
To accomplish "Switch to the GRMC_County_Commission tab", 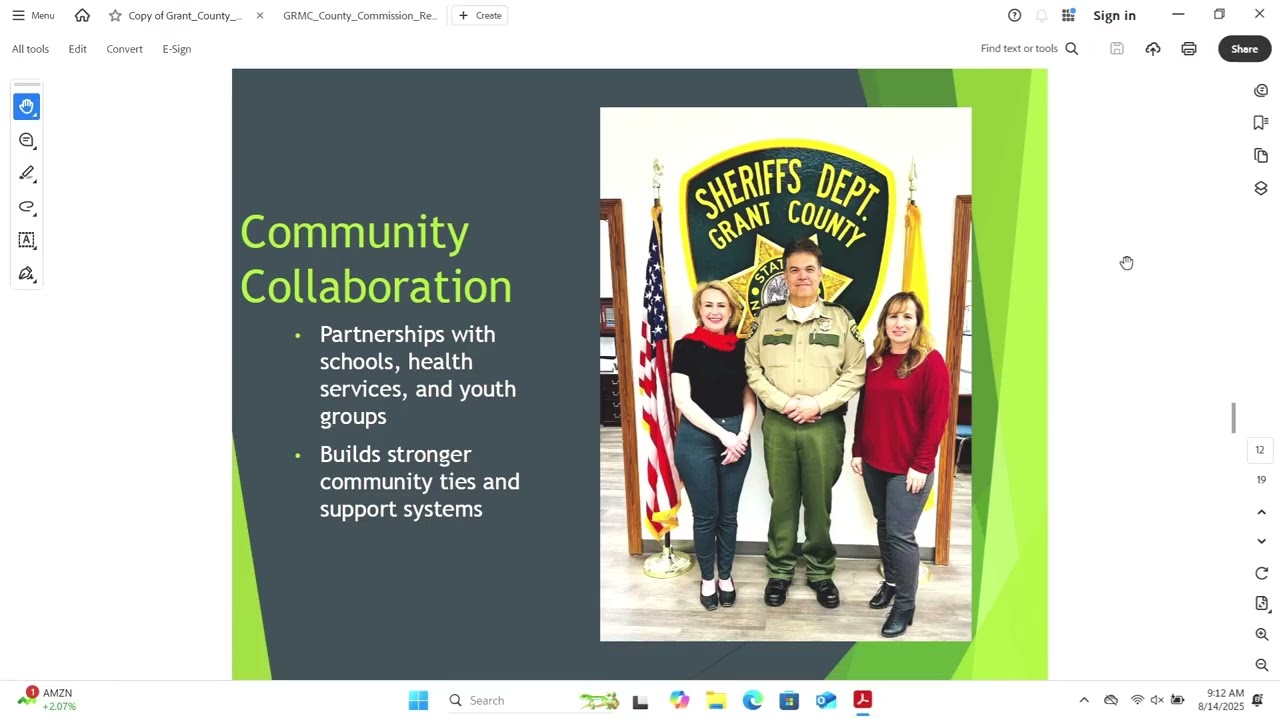I will 360,15.
